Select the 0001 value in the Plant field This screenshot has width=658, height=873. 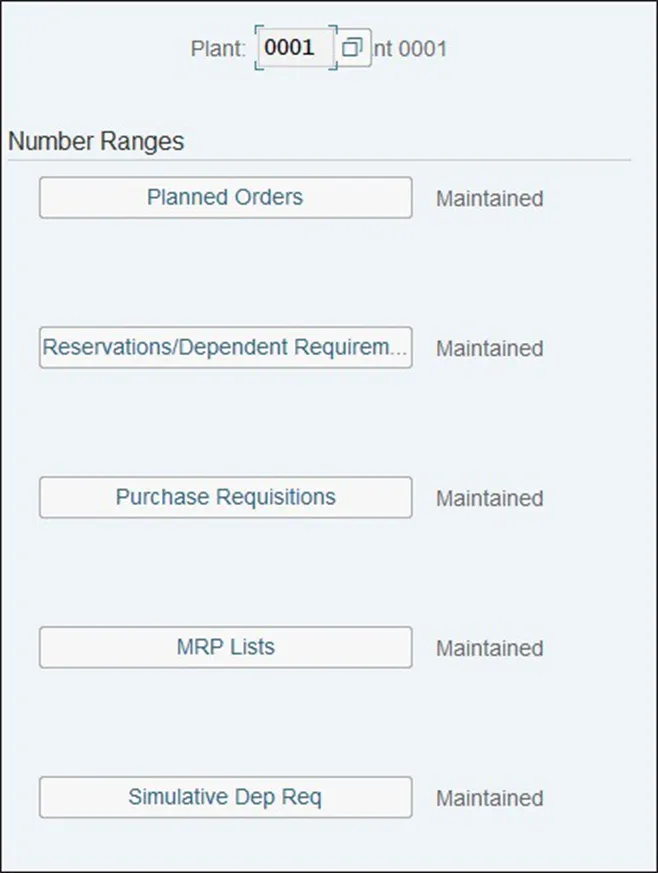289,48
